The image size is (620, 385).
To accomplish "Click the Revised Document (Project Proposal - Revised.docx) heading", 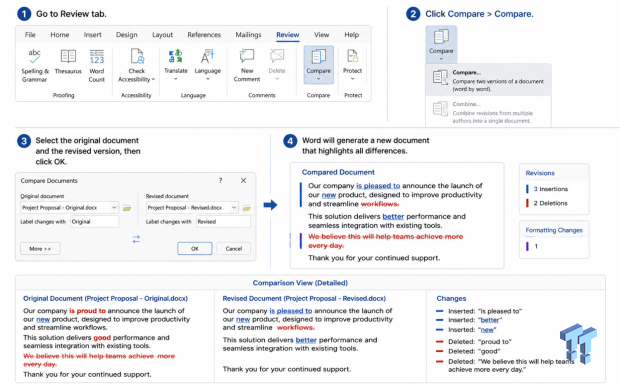I will [304, 298].
